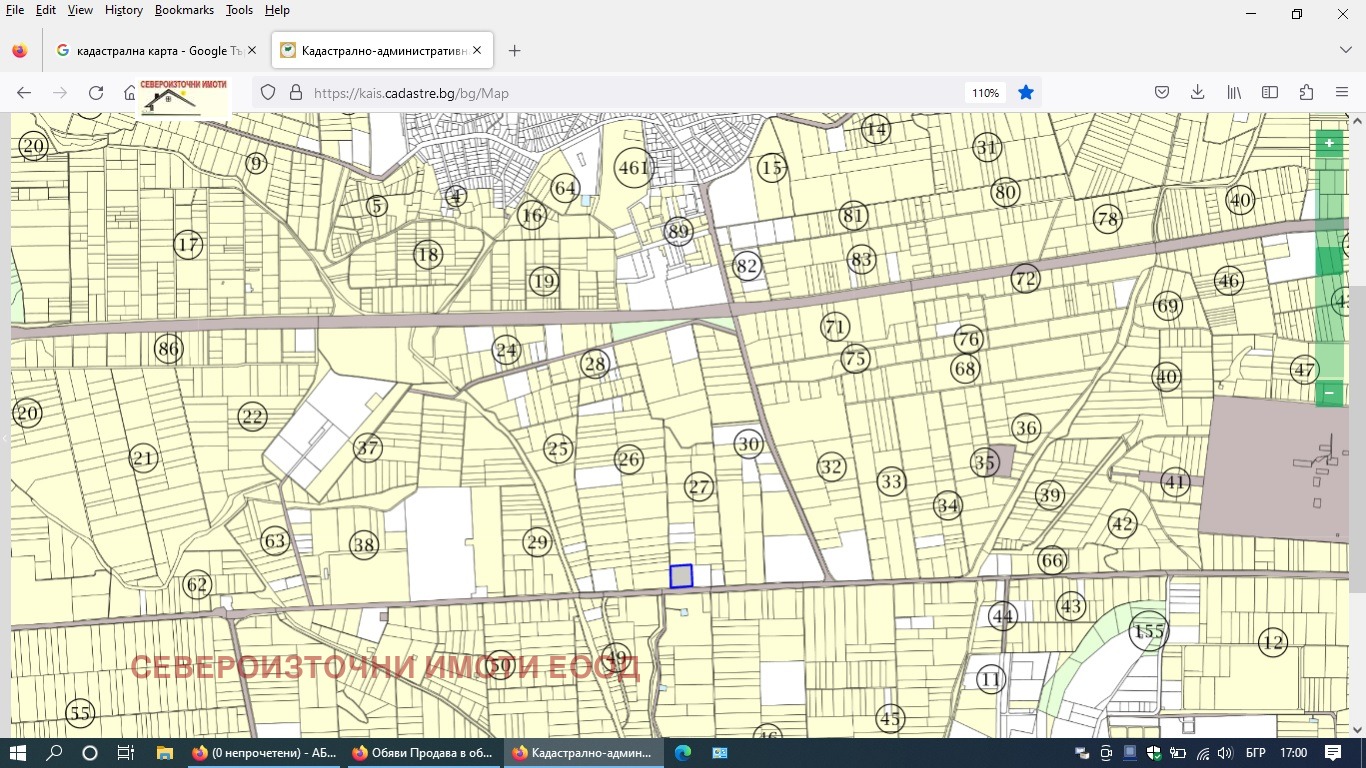Screen dimensions: 1366x768
Task: Open Firefox downloads panel
Action: (x=1197, y=93)
